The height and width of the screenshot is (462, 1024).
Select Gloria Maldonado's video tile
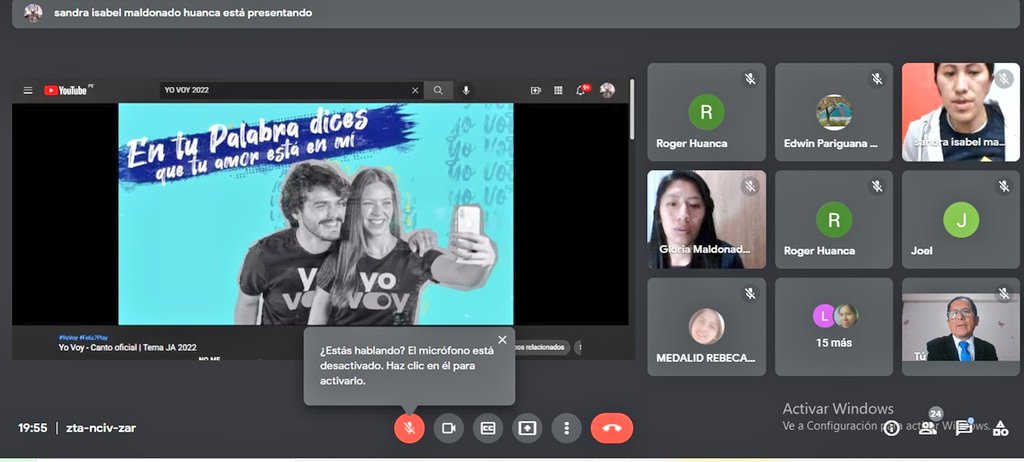click(707, 219)
